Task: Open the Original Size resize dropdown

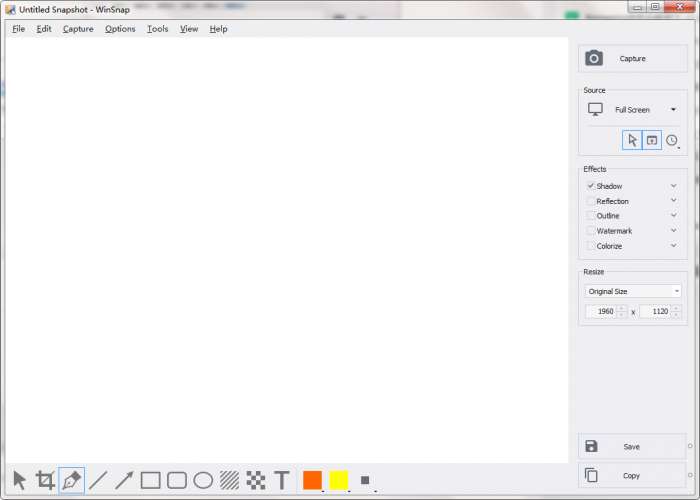Action: coord(633,292)
